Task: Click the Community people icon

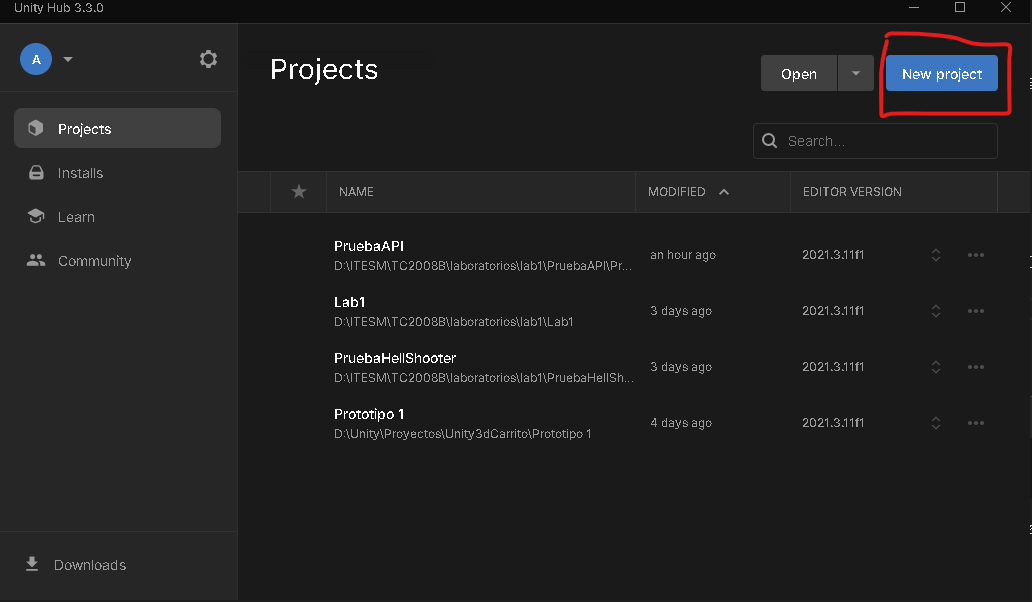Action: [36, 261]
